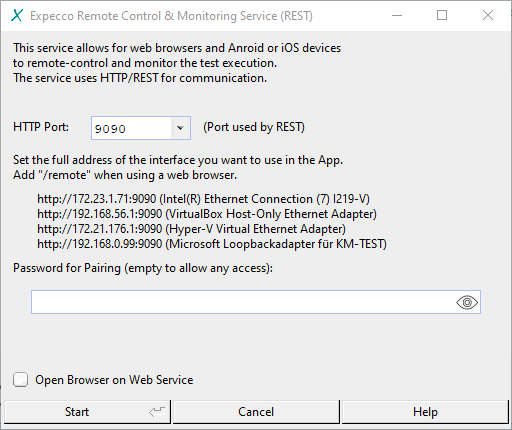Maximize the Expecco service window
Image resolution: width=512 pixels, height=430 pixels.
(x=442, y=15)
